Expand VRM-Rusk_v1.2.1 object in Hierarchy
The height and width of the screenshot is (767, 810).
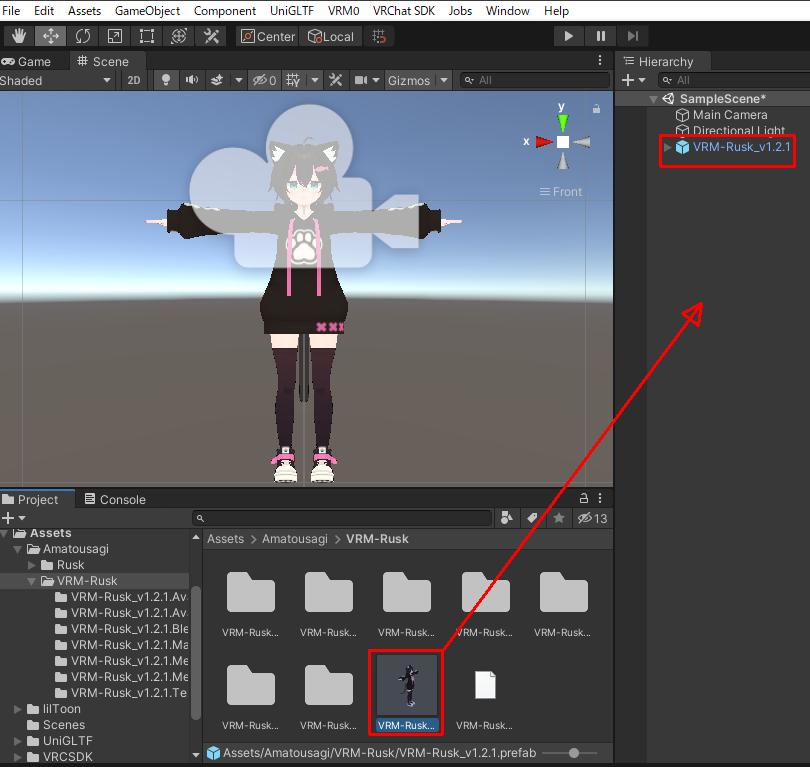pos(667,147)
